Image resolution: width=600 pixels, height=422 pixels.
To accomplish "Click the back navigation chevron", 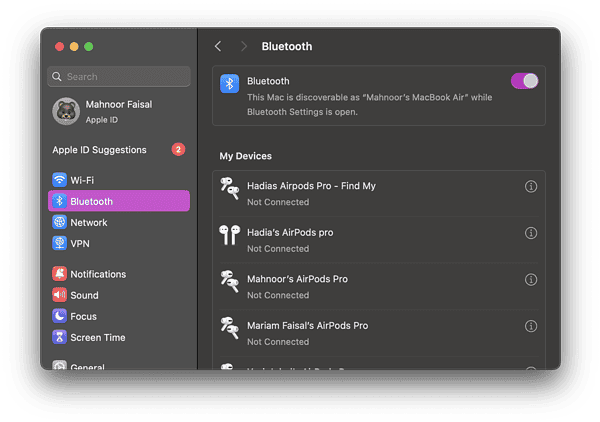I will point(218,46).
